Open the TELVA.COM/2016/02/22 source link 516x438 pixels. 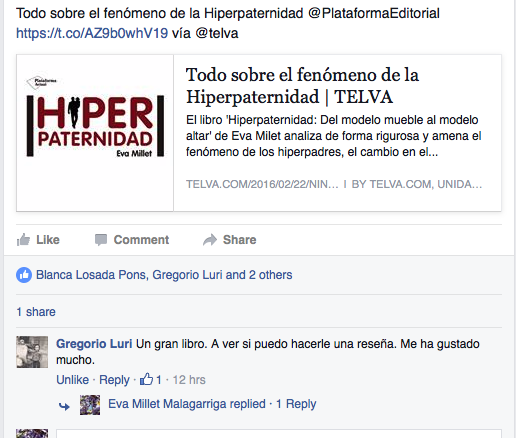(x=262, y=184)
